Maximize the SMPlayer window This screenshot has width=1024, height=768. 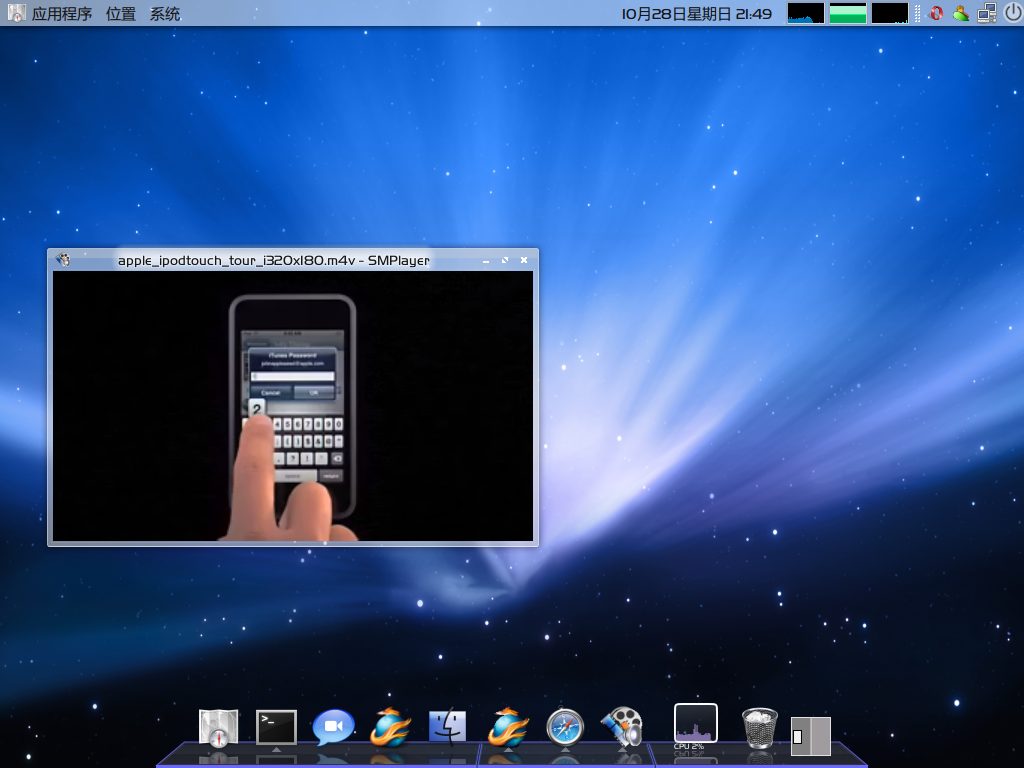point(505,261)
